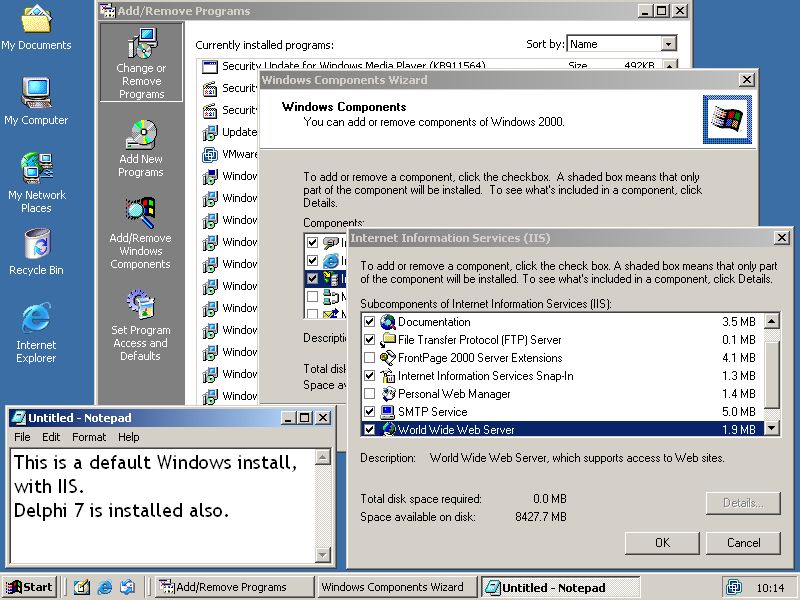The image size is (800, 600).
Task: Click the World Wide Web Server icon
Action: tap(388, 430)
